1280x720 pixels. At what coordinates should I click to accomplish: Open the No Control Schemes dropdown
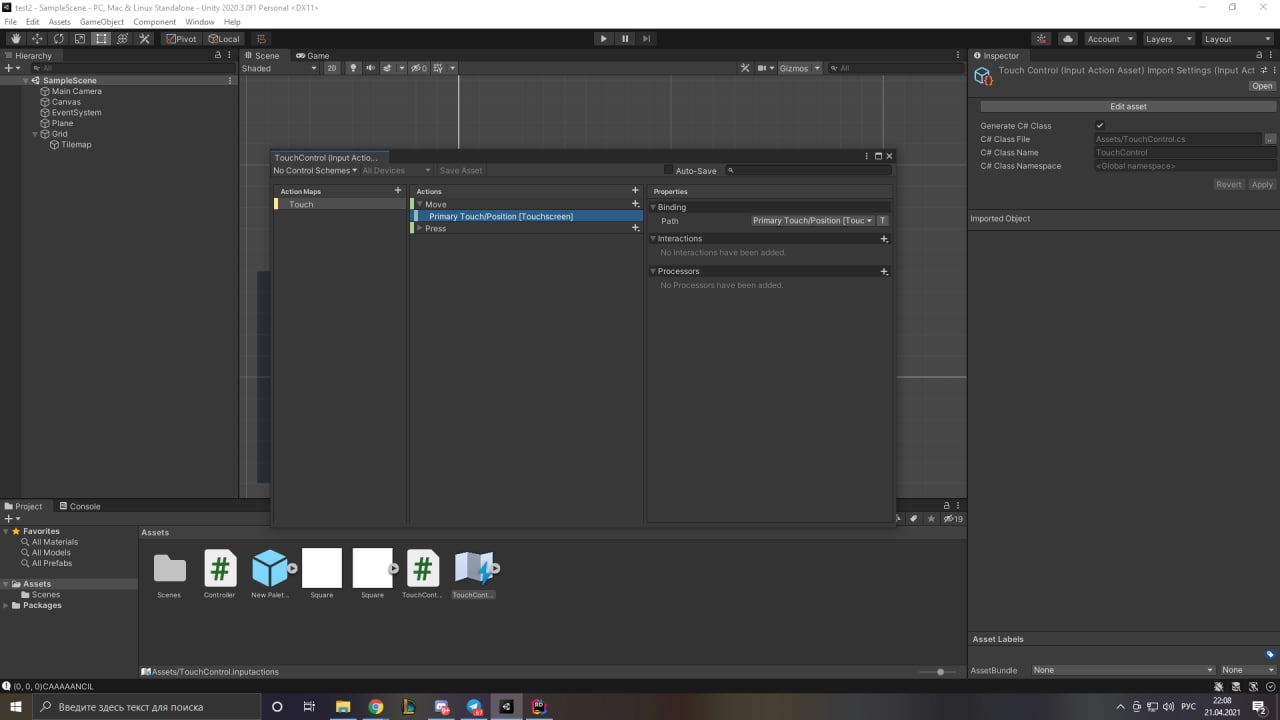315,170
